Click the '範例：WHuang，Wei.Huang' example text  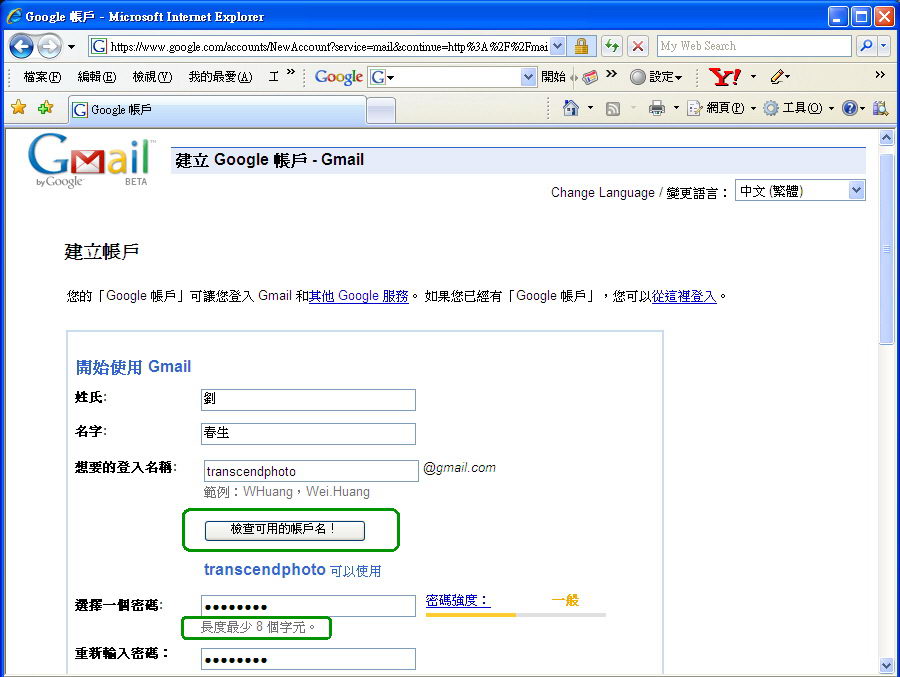click(286, 492)
